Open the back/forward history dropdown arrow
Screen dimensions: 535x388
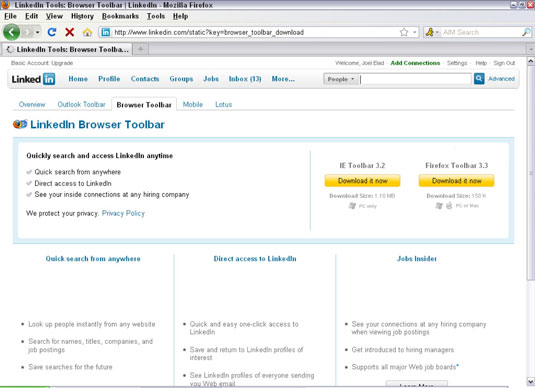coord(37,32)
